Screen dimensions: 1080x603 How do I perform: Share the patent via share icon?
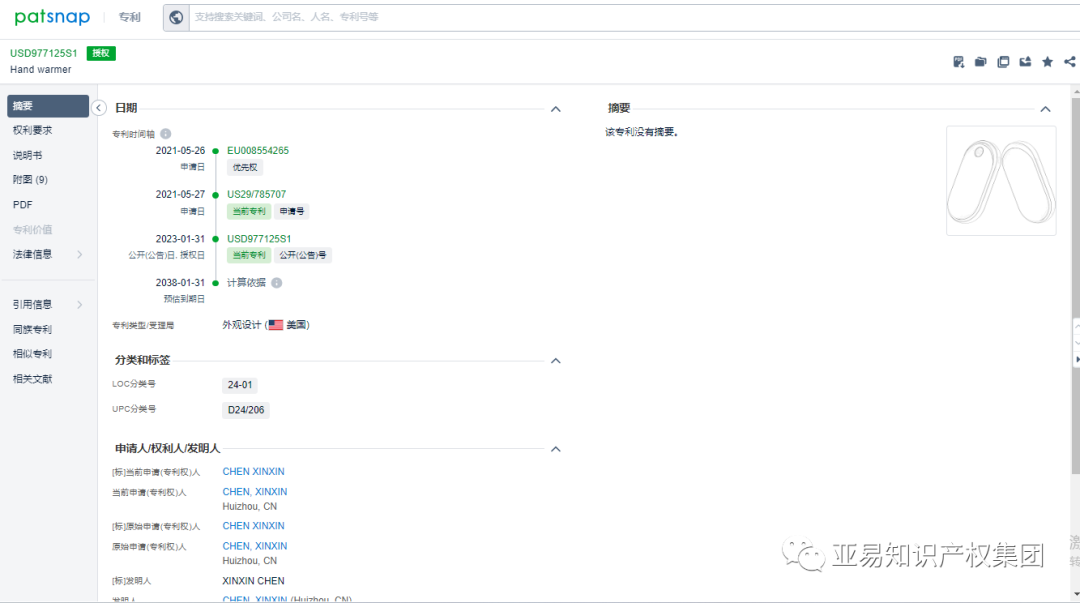[x=1069, y=62]
